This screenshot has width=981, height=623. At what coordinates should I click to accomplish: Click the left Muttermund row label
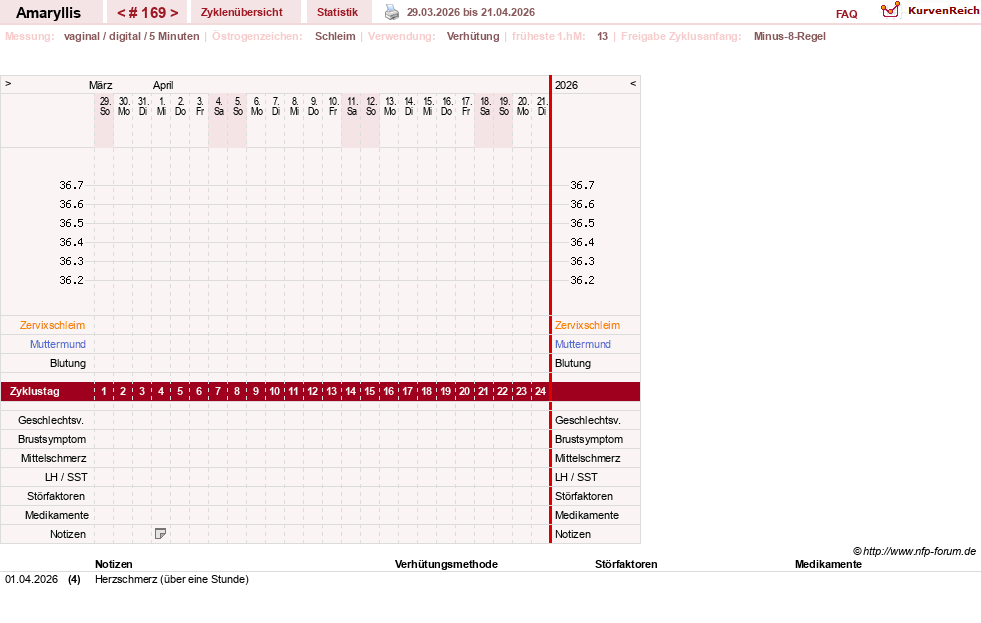point(58,344)
